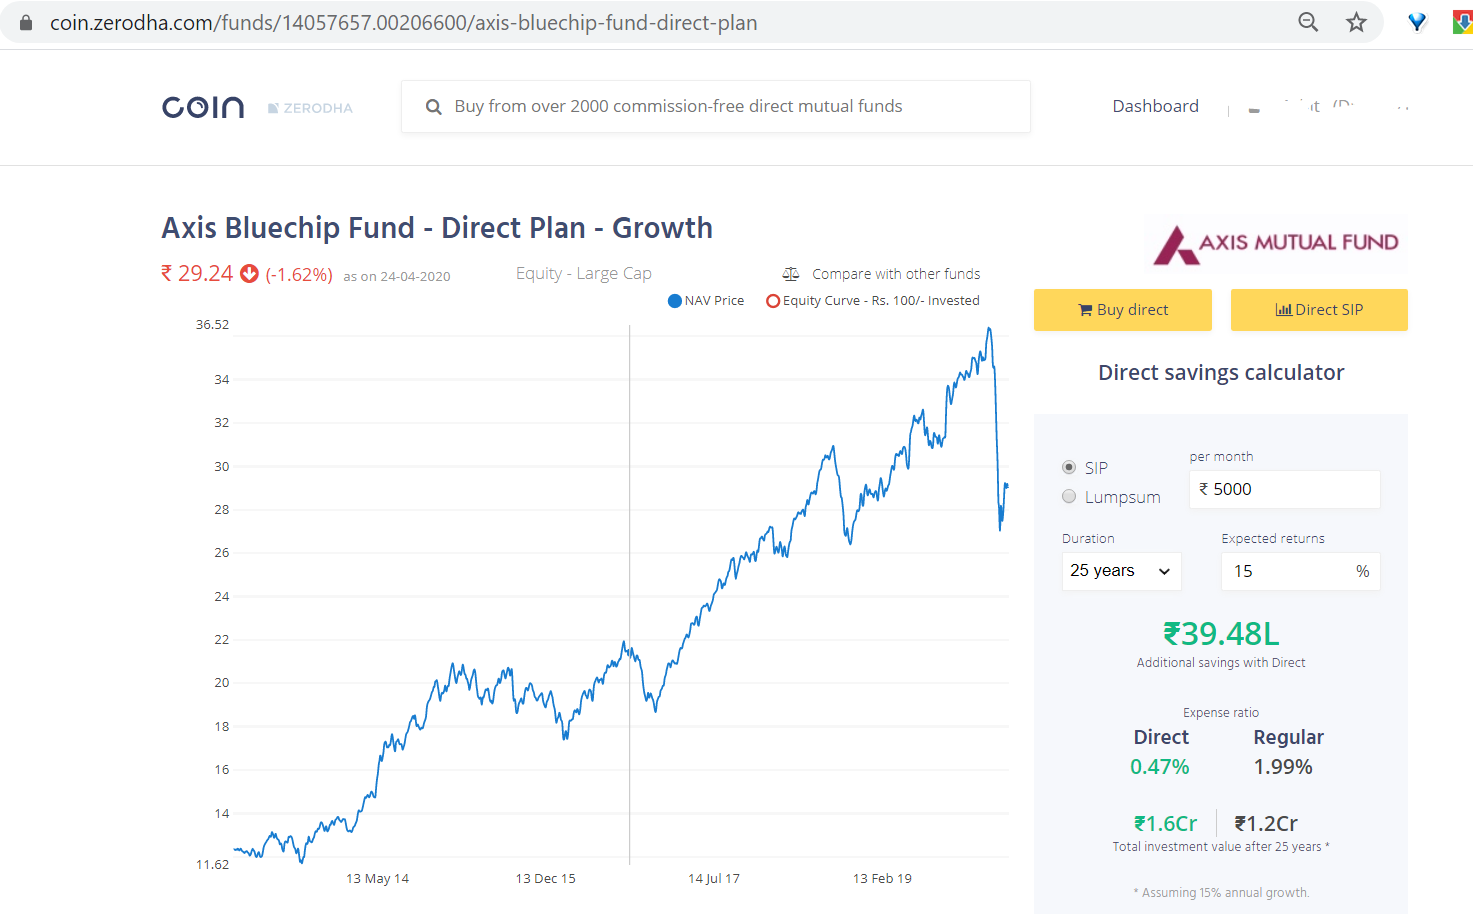Click the search magnifier icon in the fund search box

[x=434, y=107]
